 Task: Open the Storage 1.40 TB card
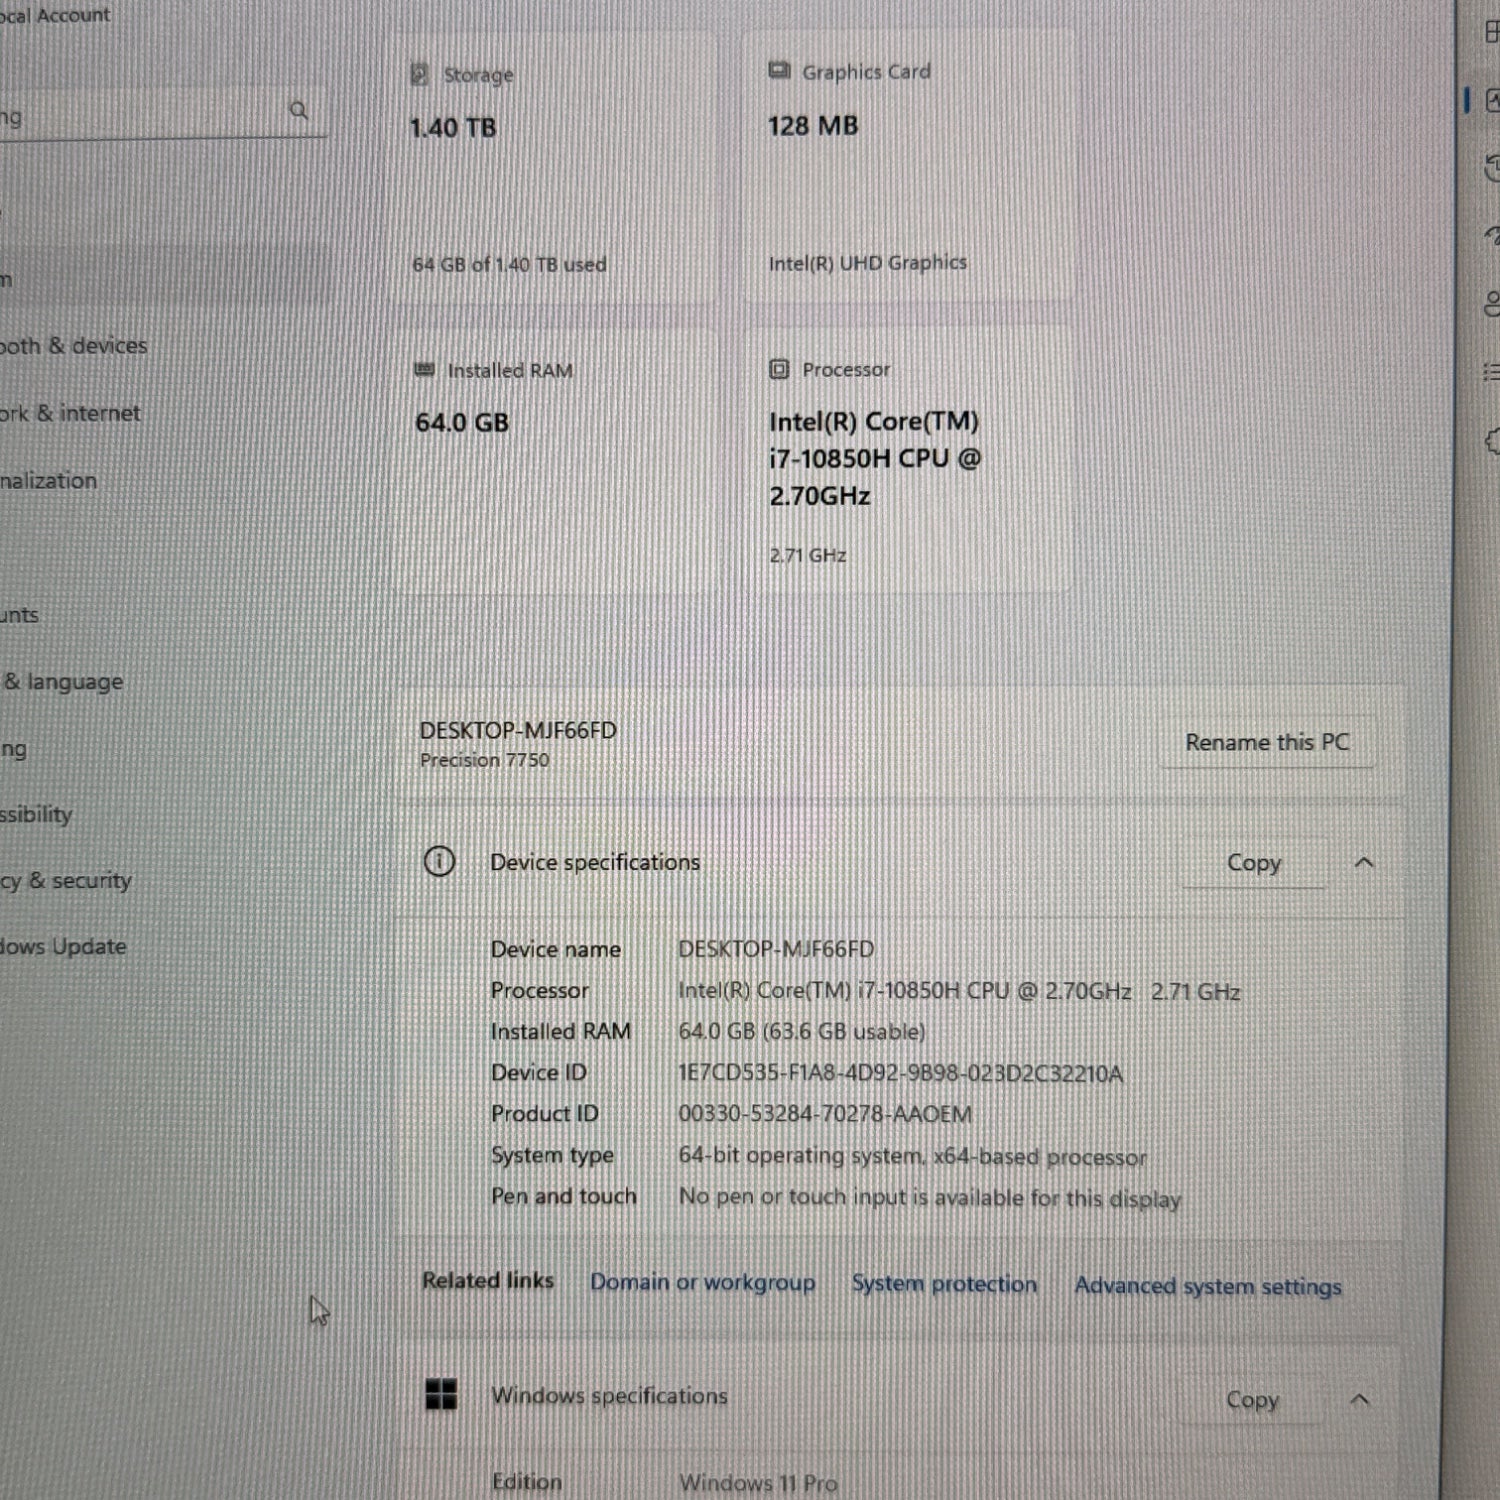[556, 166]
